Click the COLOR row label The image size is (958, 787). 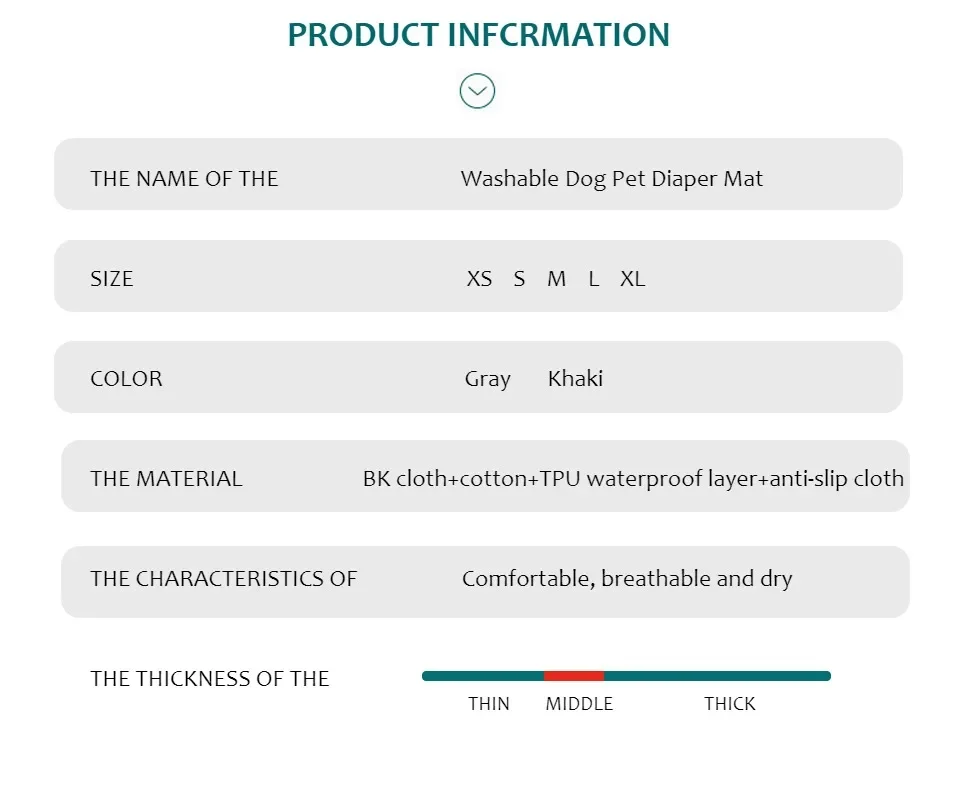pos(126,379)
